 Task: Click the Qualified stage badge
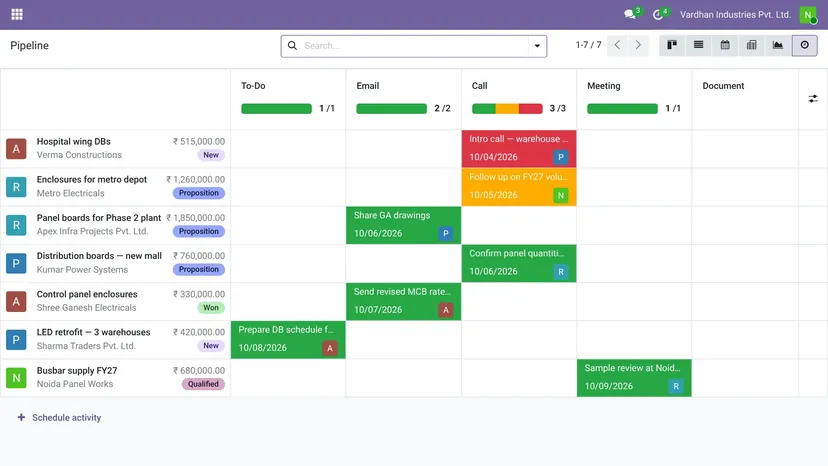(x=203, y=384)
